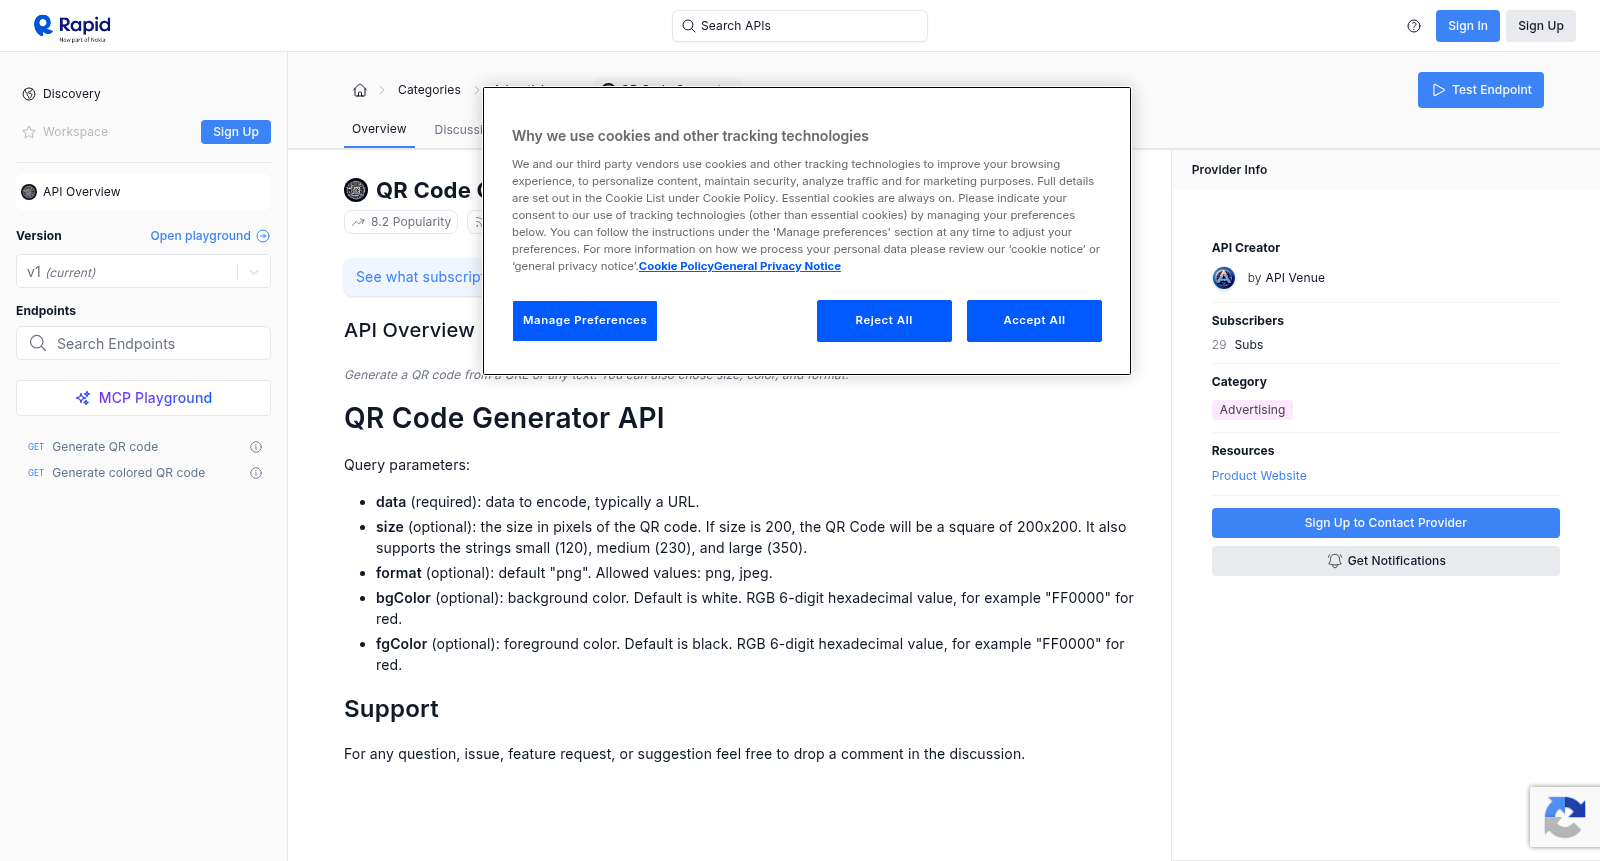Sign up to contact provider
1600x861 pixels.
(1386, 523)
